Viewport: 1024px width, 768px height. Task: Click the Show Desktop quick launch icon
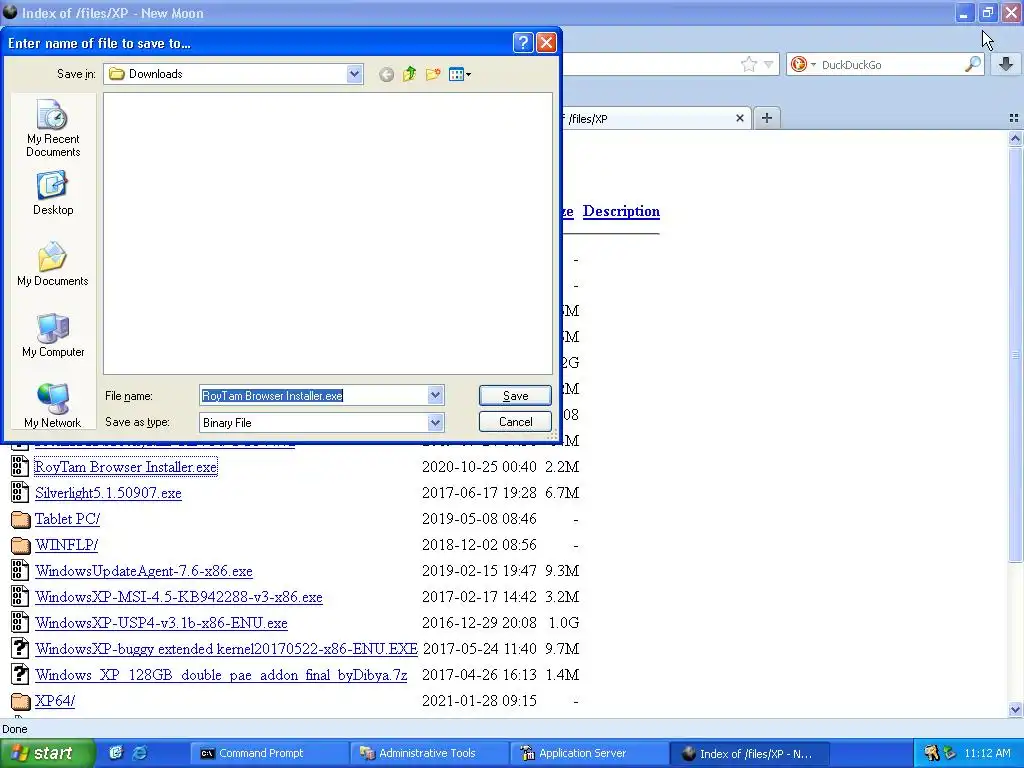click(116, 753)
